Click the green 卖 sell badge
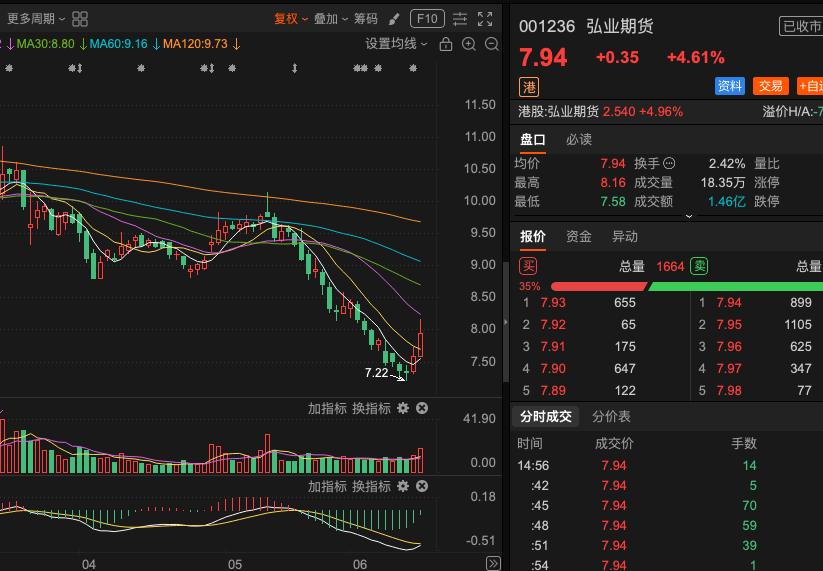Screen dimensions: 823x571 699,267
